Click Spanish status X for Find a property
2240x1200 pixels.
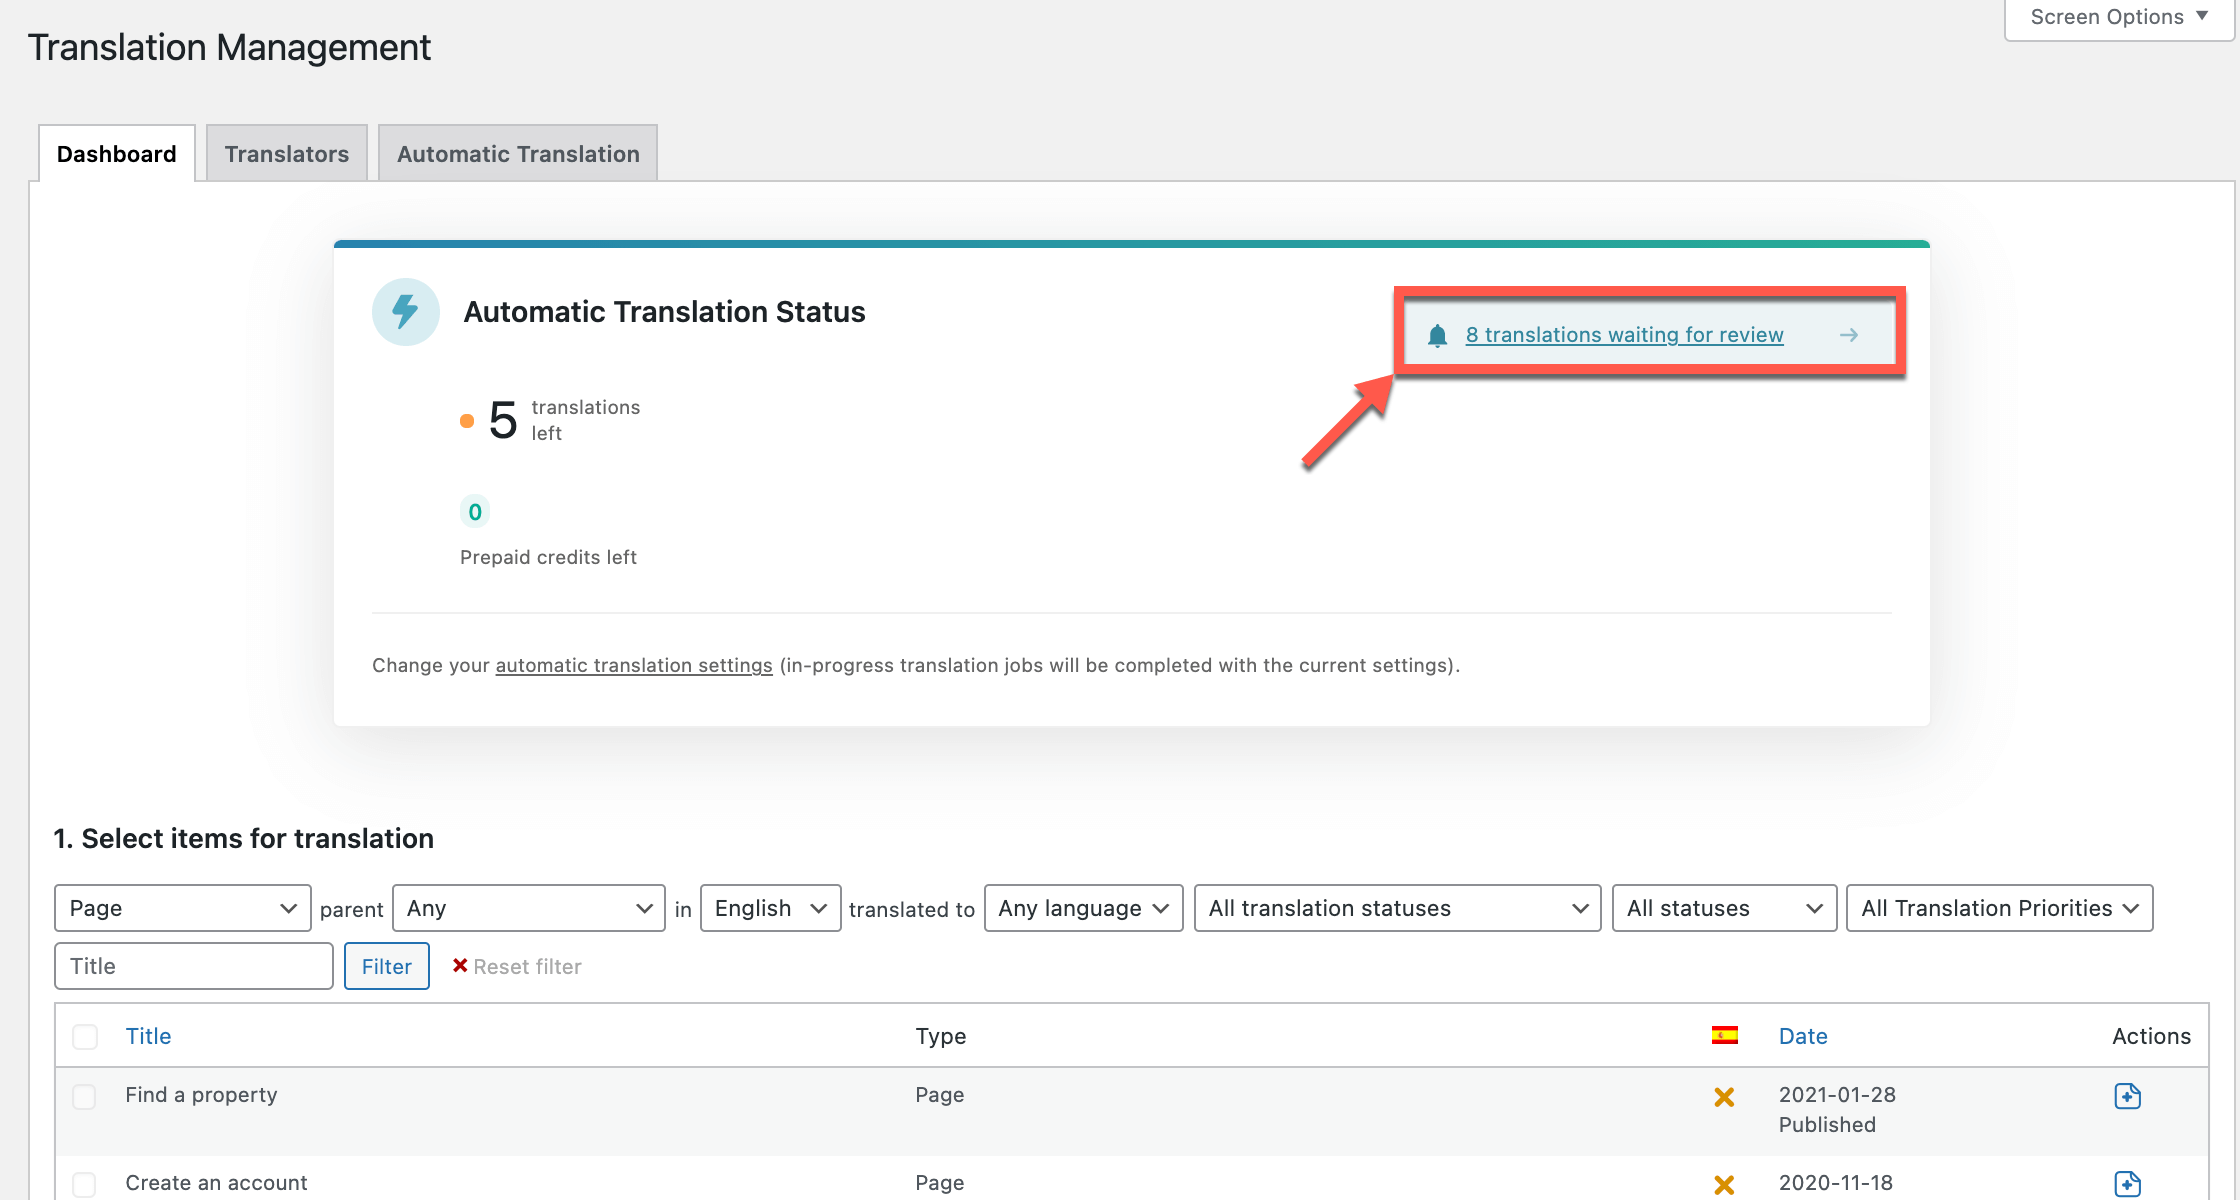click(1724, 1097)
